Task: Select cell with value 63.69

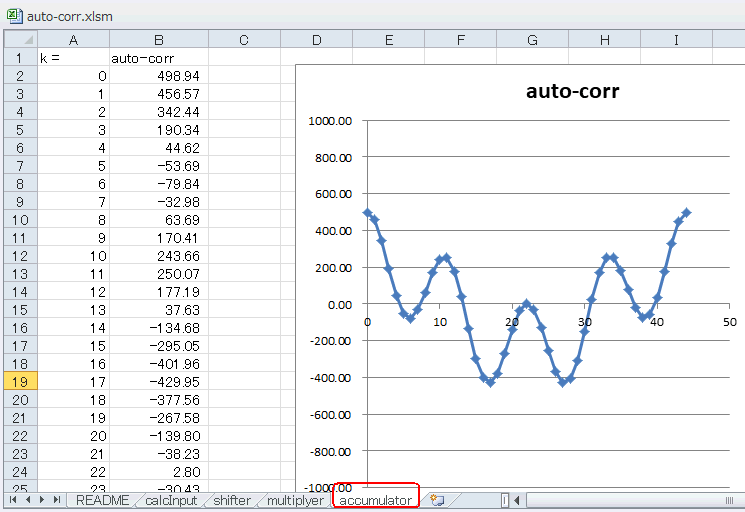Action: (159, 220)
